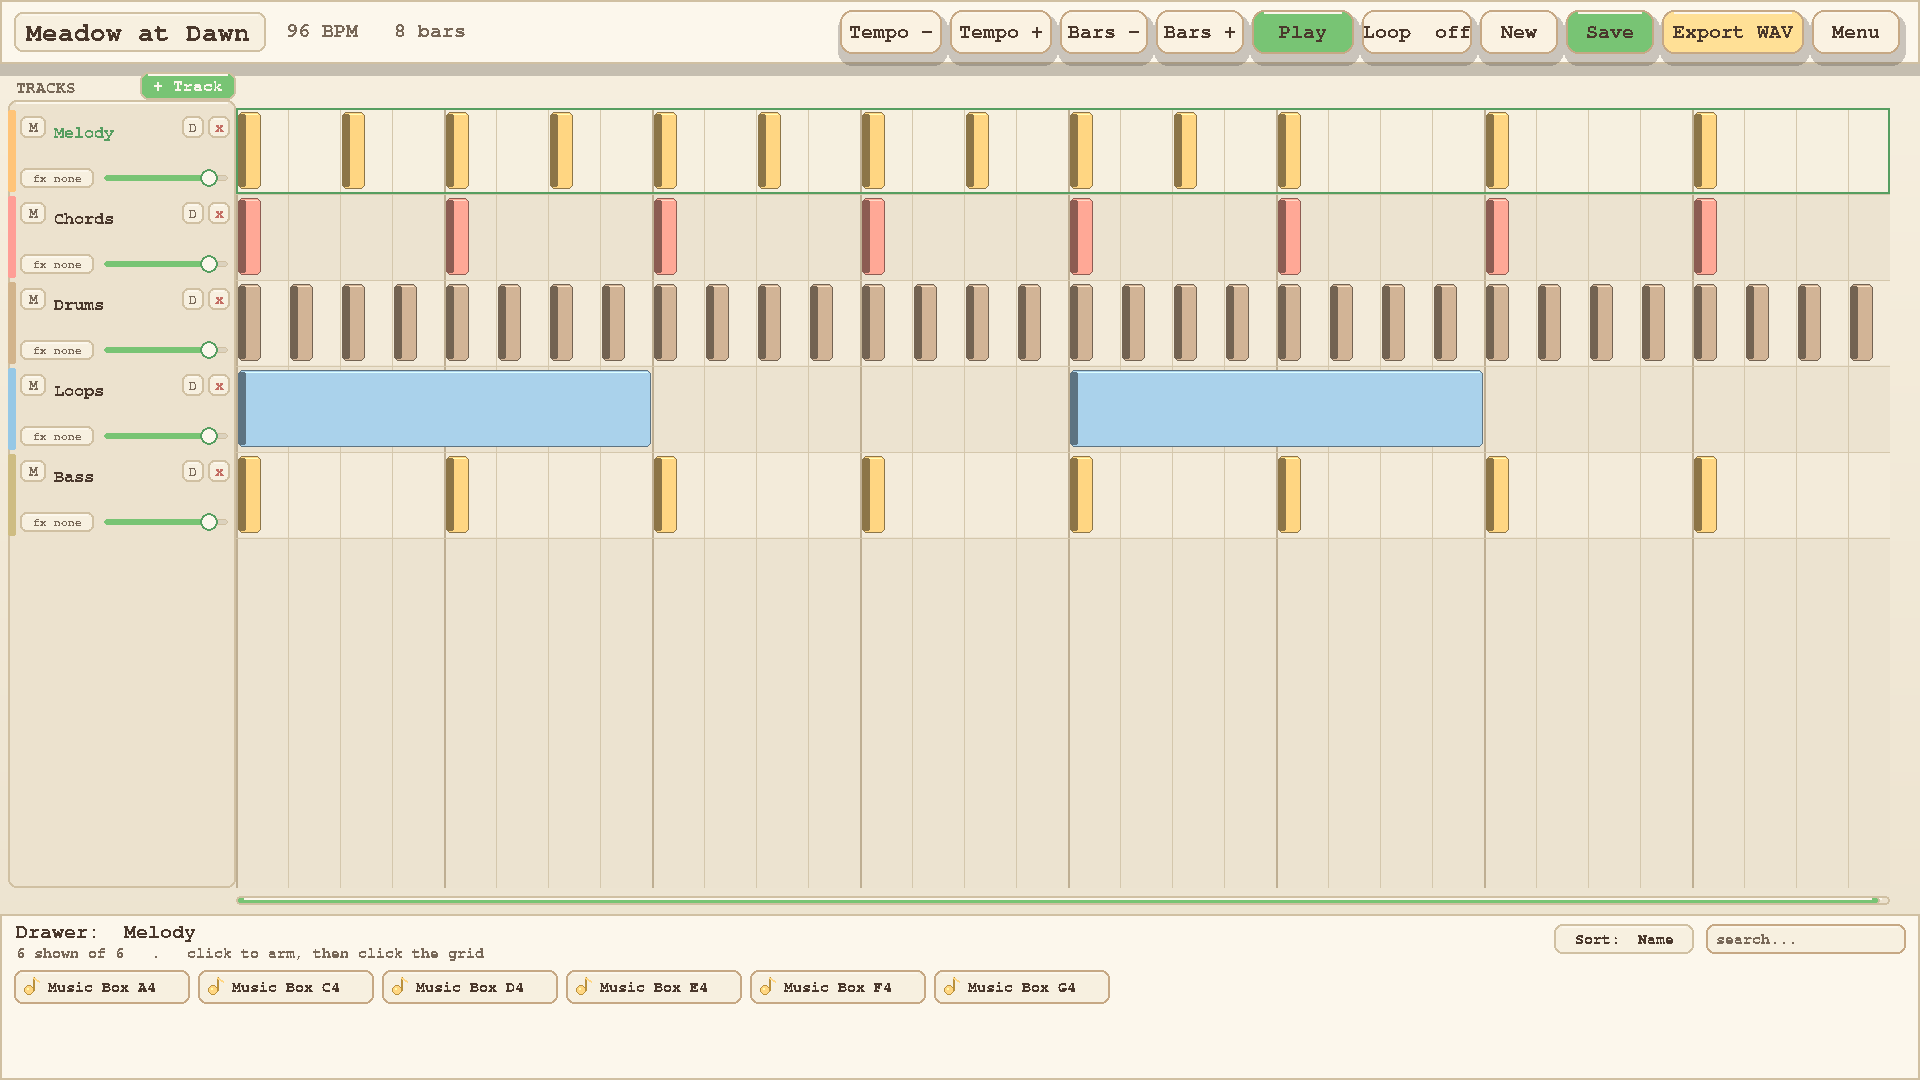Select the Chords track name
The image size is (1920, 1080).
pyautogui.click(x=84, y=219)
